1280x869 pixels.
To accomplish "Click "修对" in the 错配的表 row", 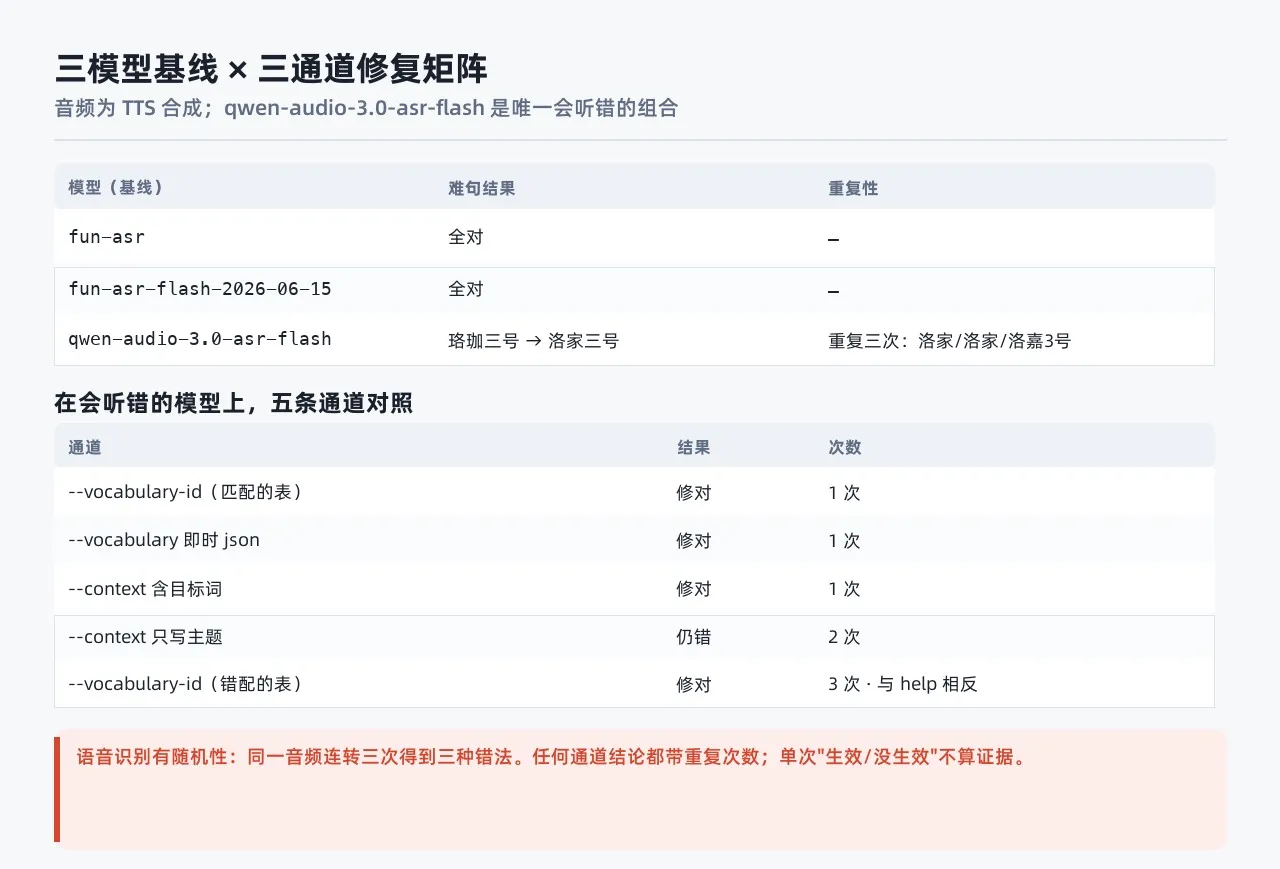I will [x=694, y=685].
